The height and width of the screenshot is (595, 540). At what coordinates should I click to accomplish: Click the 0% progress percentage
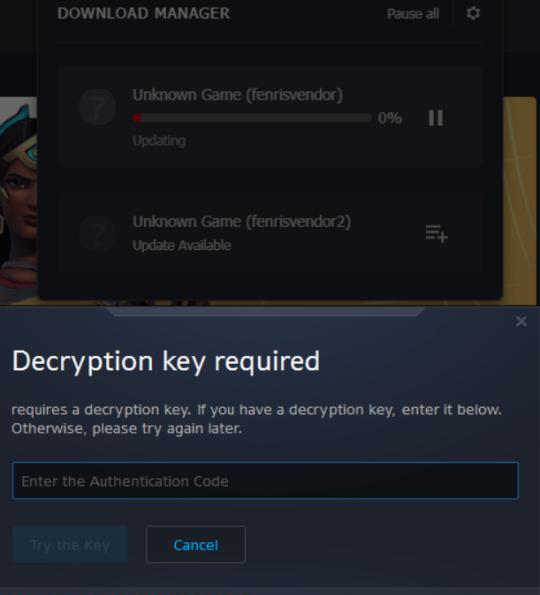pos(390,118)
